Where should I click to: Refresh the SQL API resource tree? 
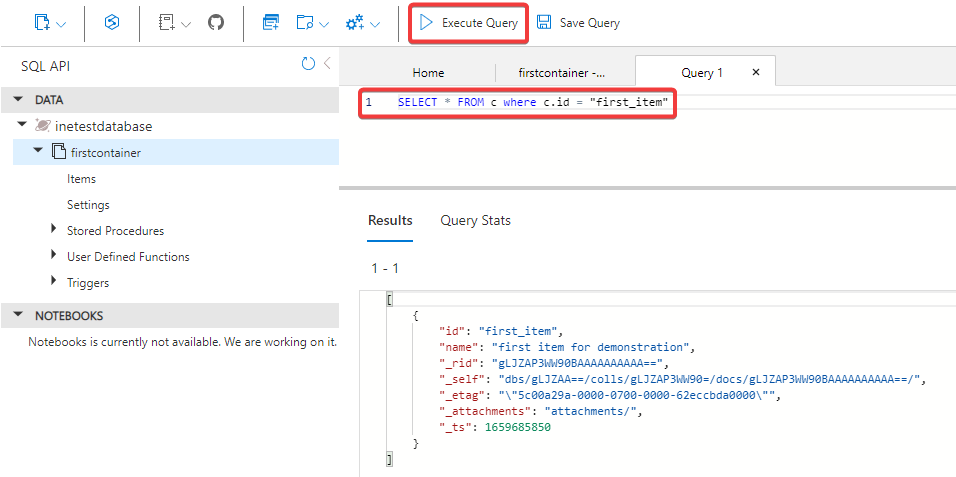coord(308,64)
